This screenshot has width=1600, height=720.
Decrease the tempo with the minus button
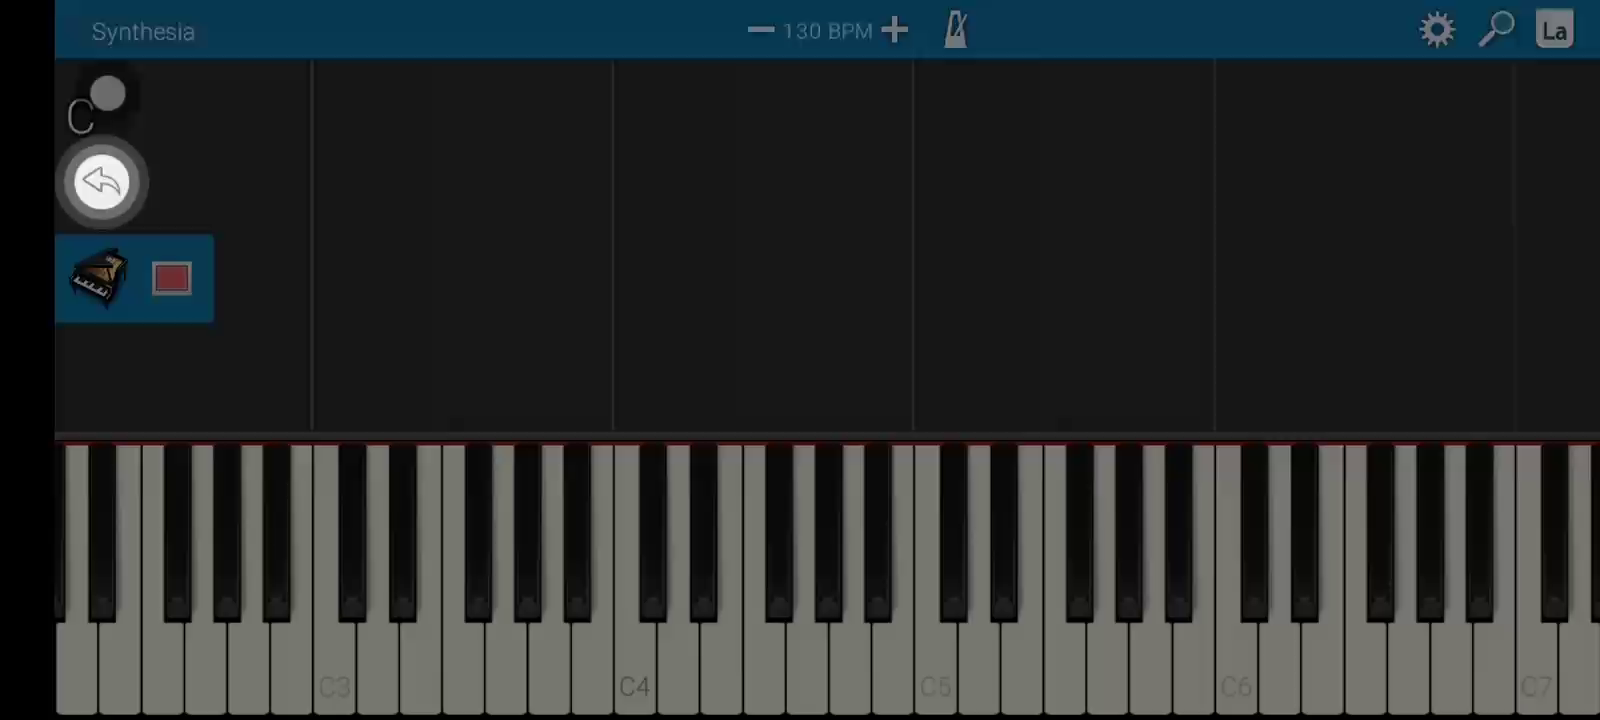click(761, 30)
